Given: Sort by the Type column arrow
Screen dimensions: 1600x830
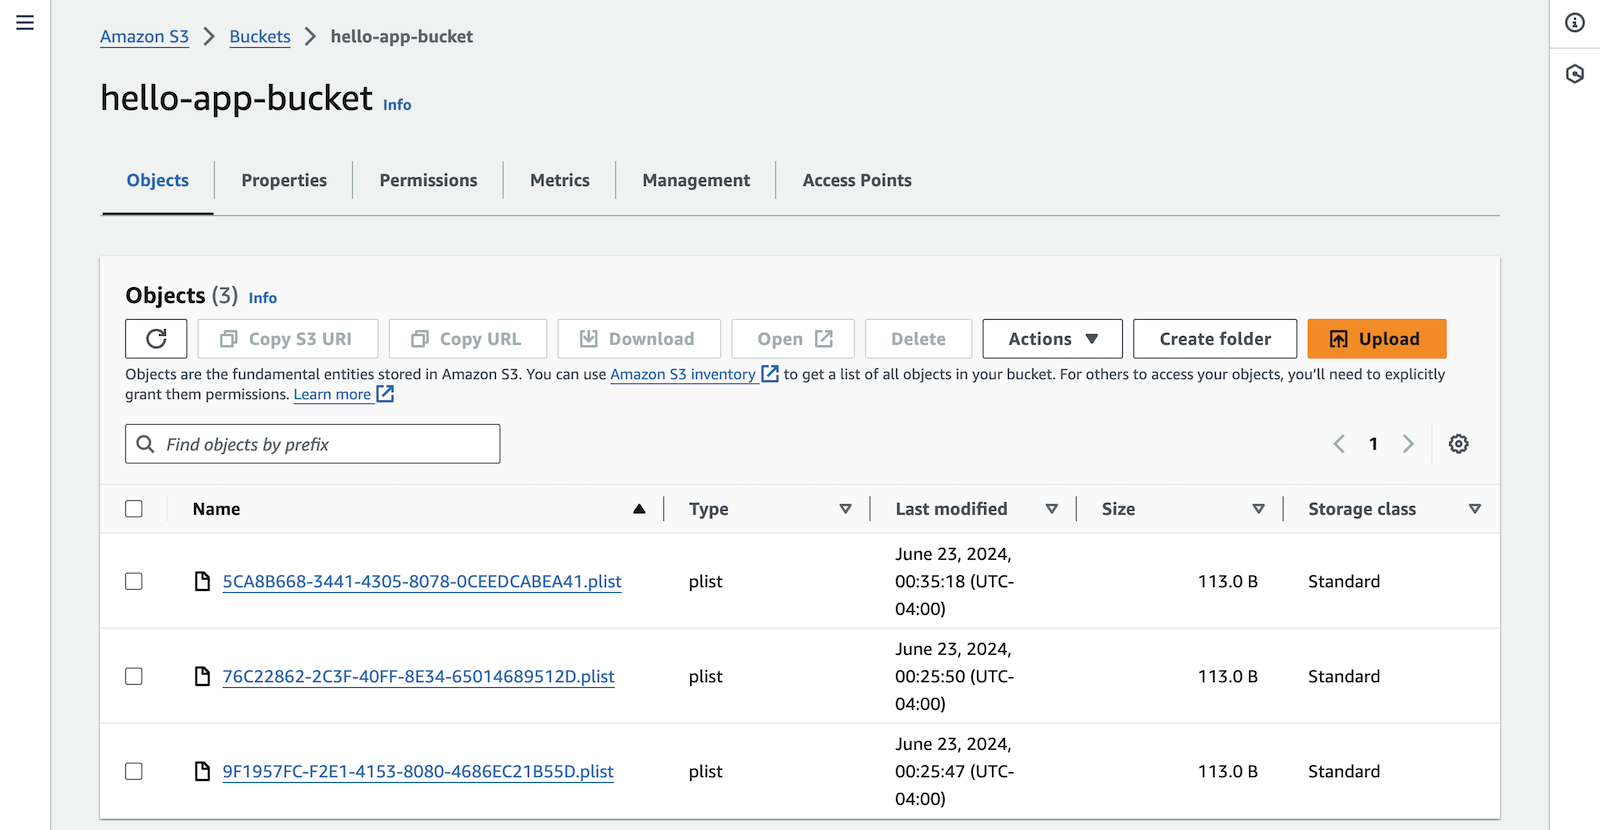Looking at the screenshot, I should [845, 509].
